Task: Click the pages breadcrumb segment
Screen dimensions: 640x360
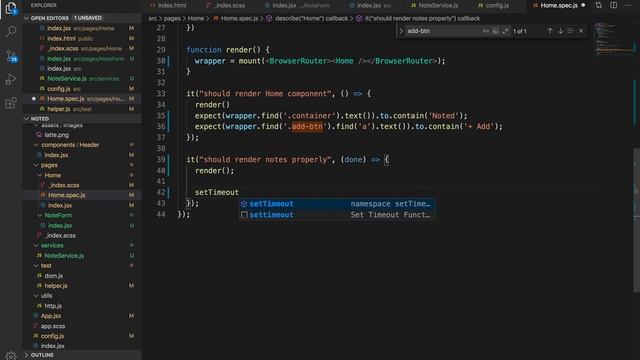Action: pos(172,19)
